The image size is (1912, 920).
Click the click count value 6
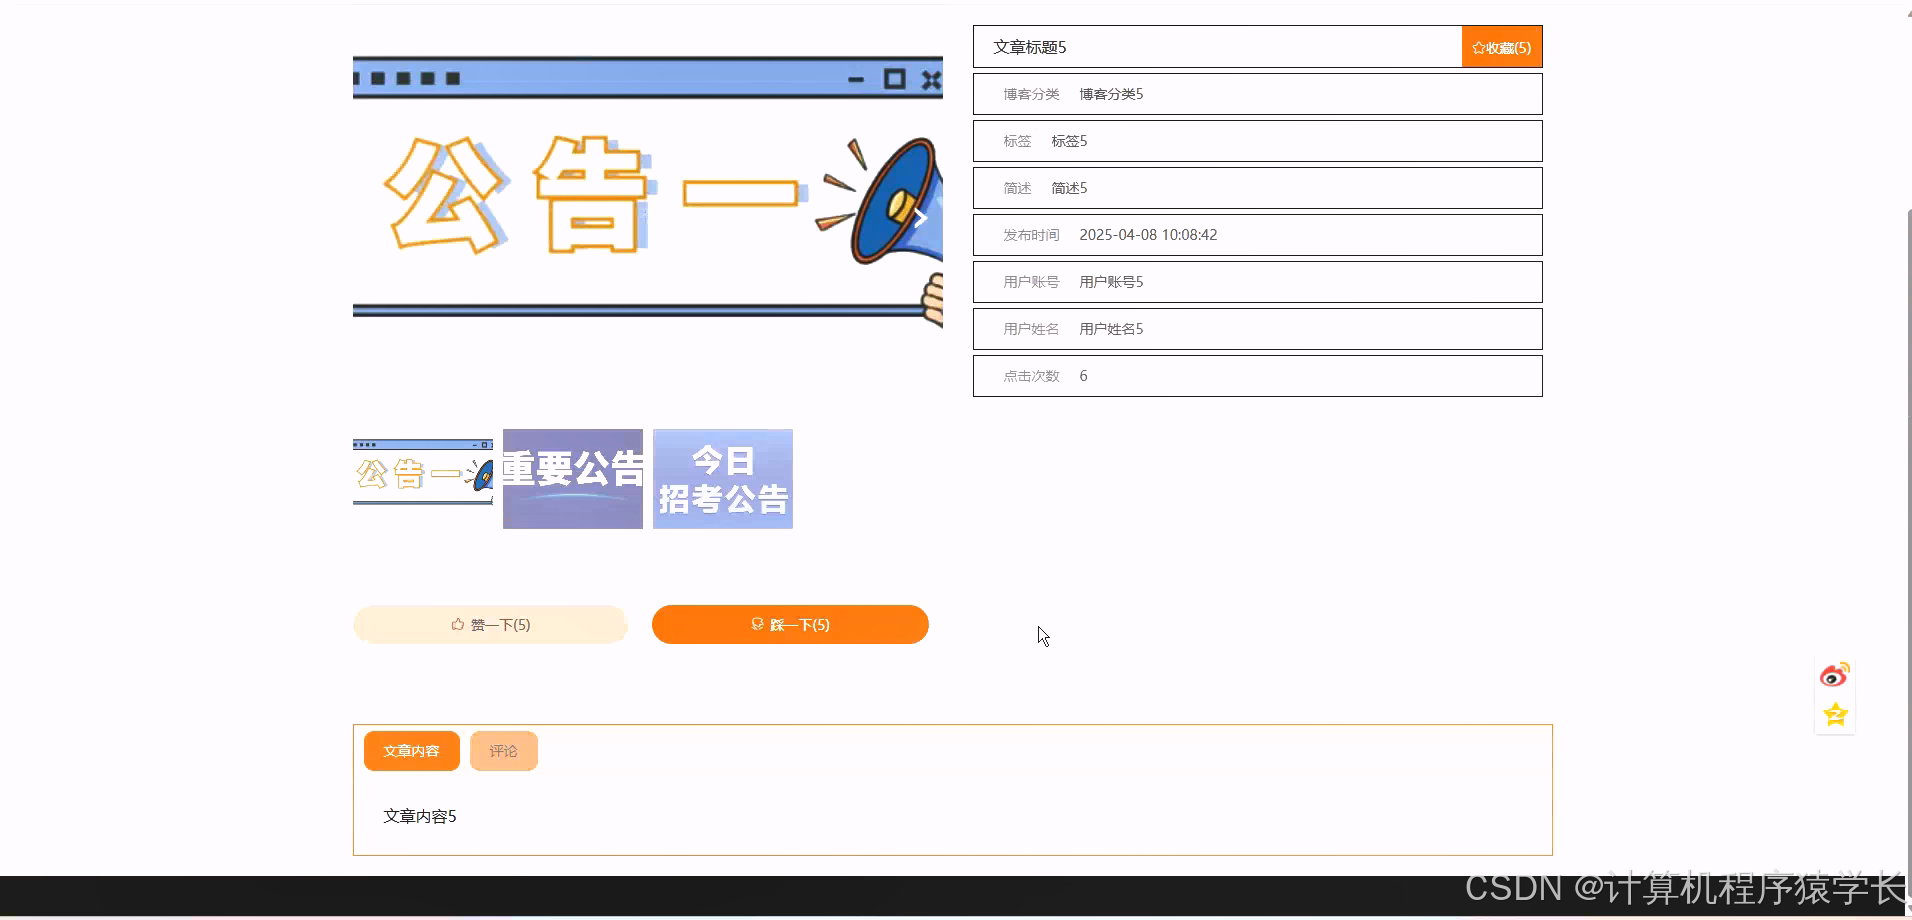coord(1083,376)
